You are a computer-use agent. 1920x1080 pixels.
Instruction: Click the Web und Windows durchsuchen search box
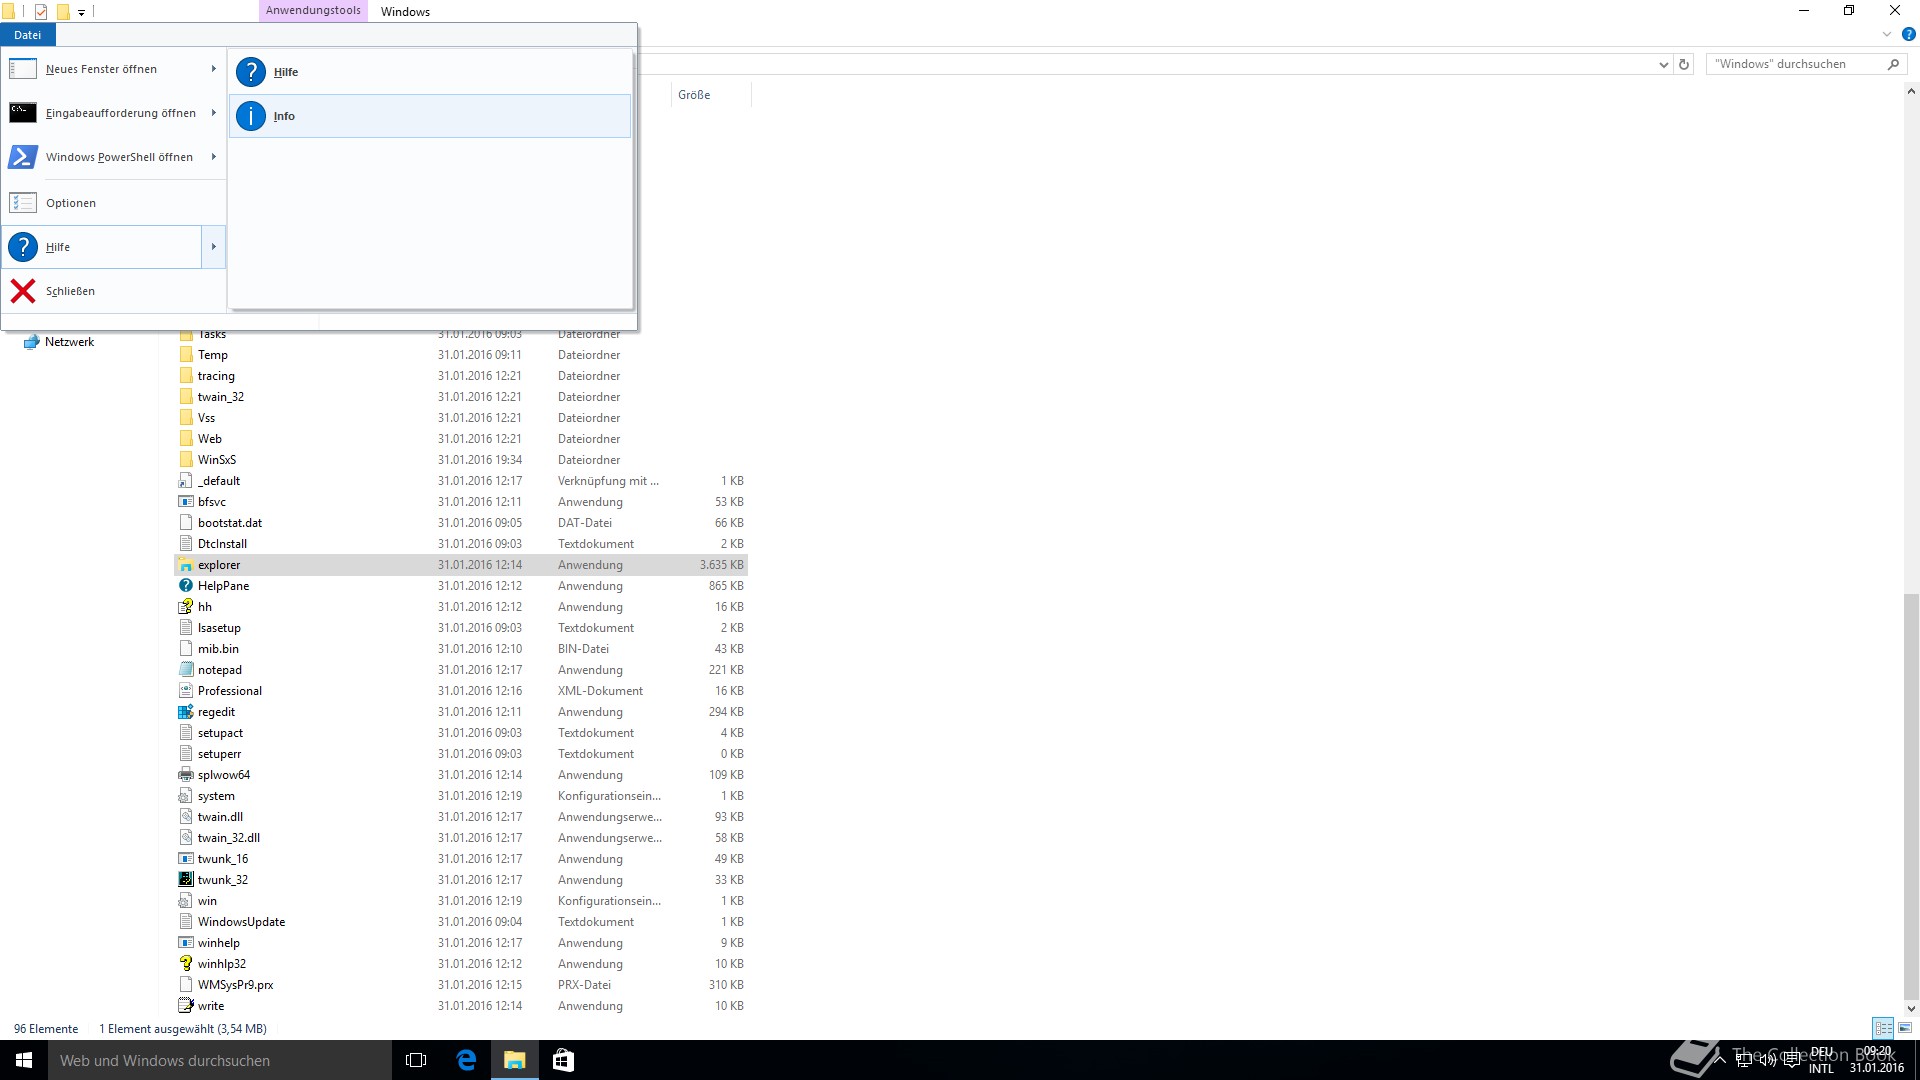click(x=220, y=1060)
